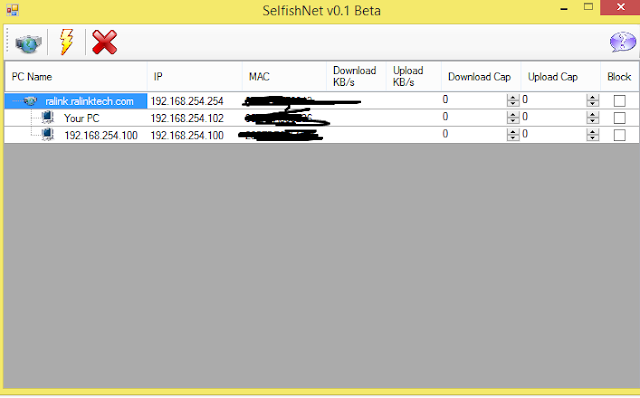Click Upload Cap spinner for ralink.ralinktech.com row
This screenshot has height=398, width=640.
tap(592, 100)
